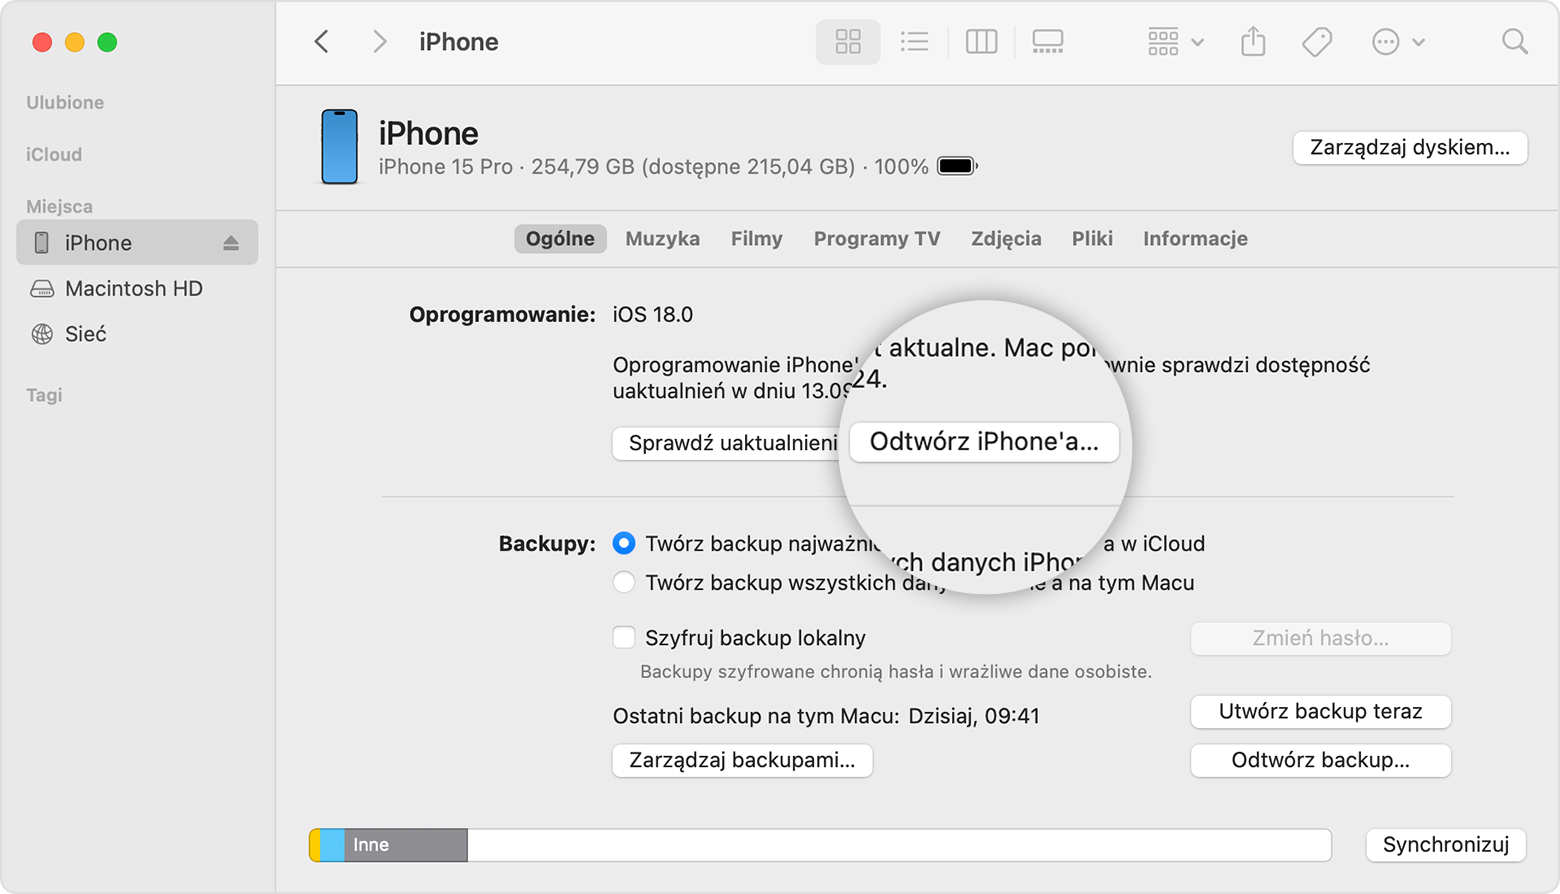Select backup to this Mac radio option
This screenshot has width=1560, height=894.
[x=624, y=582]
